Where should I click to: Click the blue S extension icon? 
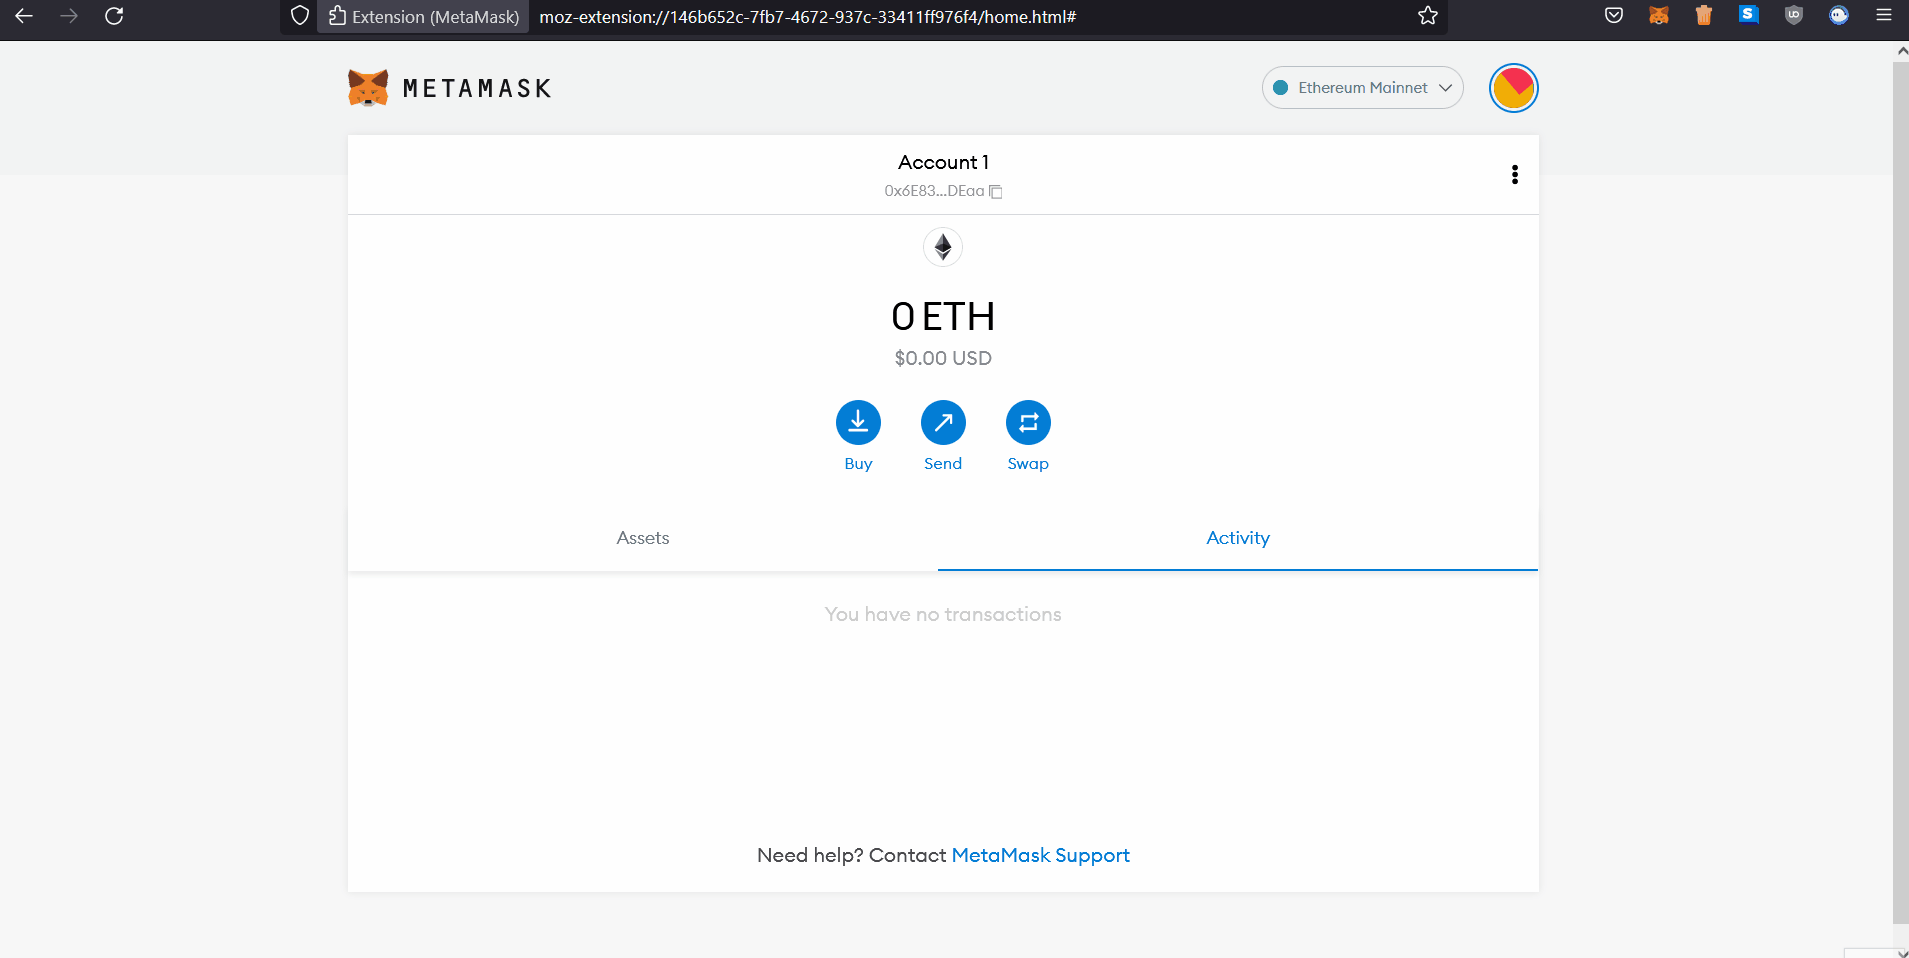tap(1748, 14)
